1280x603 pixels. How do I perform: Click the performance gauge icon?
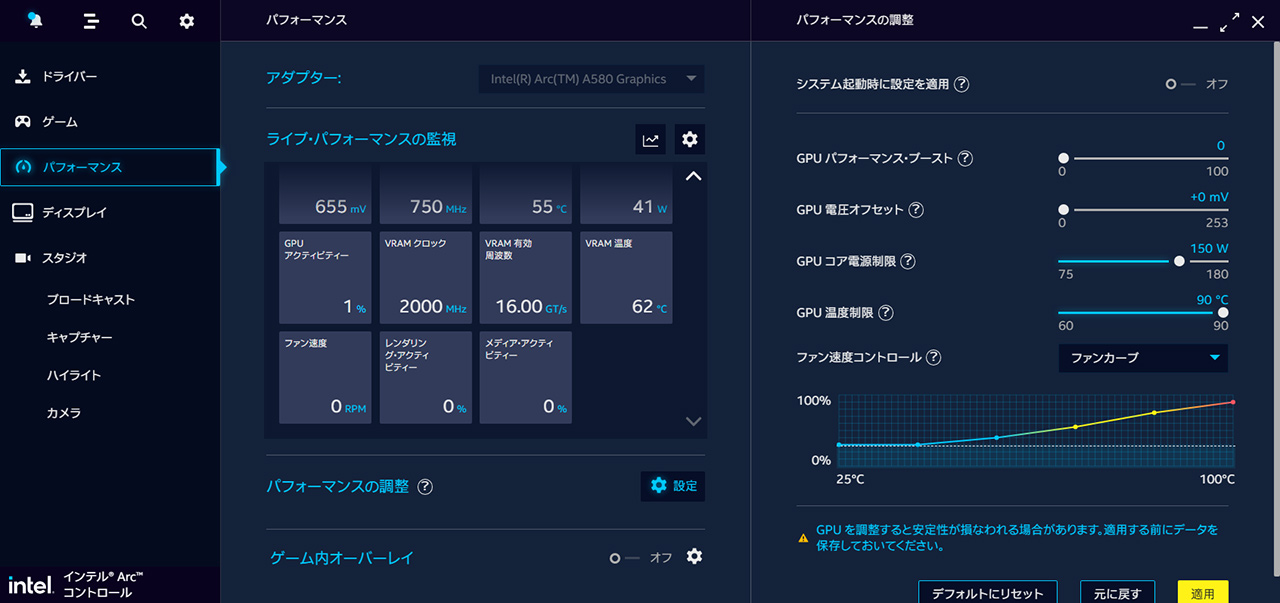[23, 167]
